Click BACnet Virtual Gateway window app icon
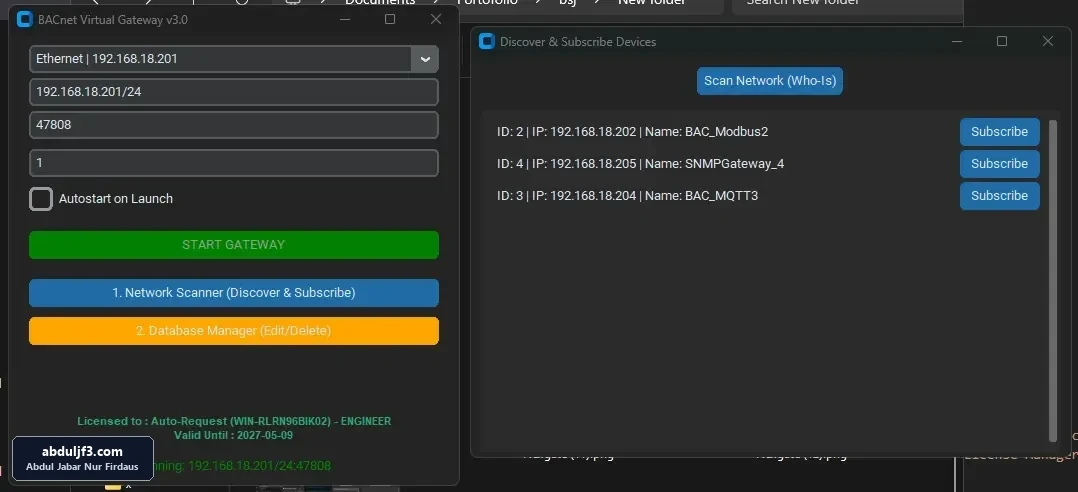 click(x=25, y=19)
